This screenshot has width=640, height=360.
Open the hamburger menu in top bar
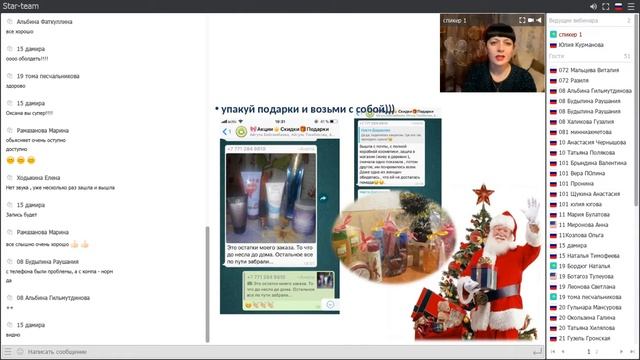pyautogui.click(x=631, y=7)
